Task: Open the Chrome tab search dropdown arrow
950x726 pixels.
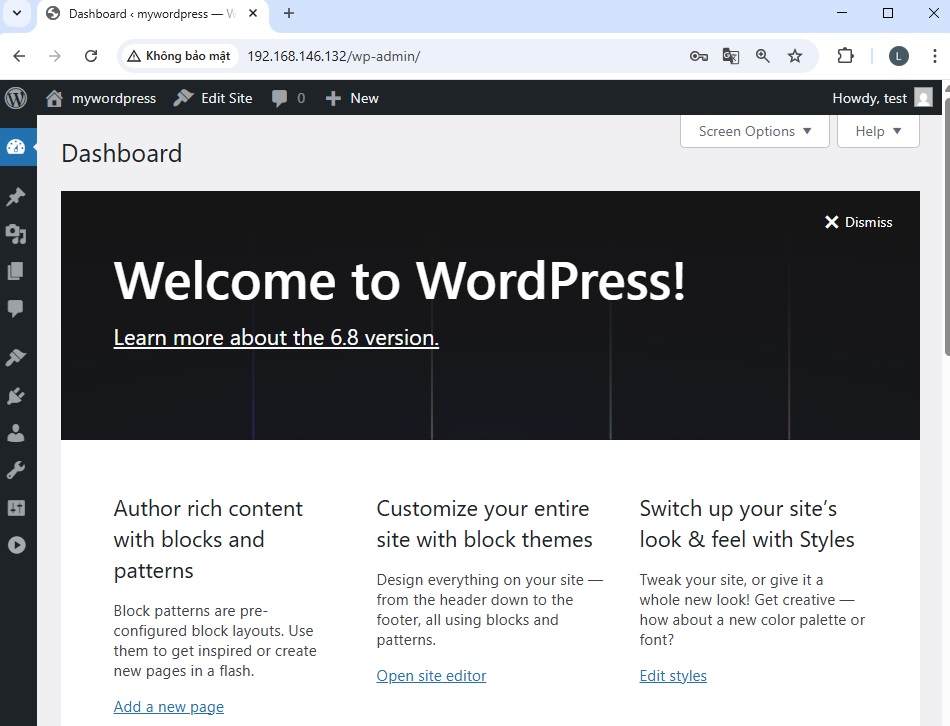Action: pos(17,13)
